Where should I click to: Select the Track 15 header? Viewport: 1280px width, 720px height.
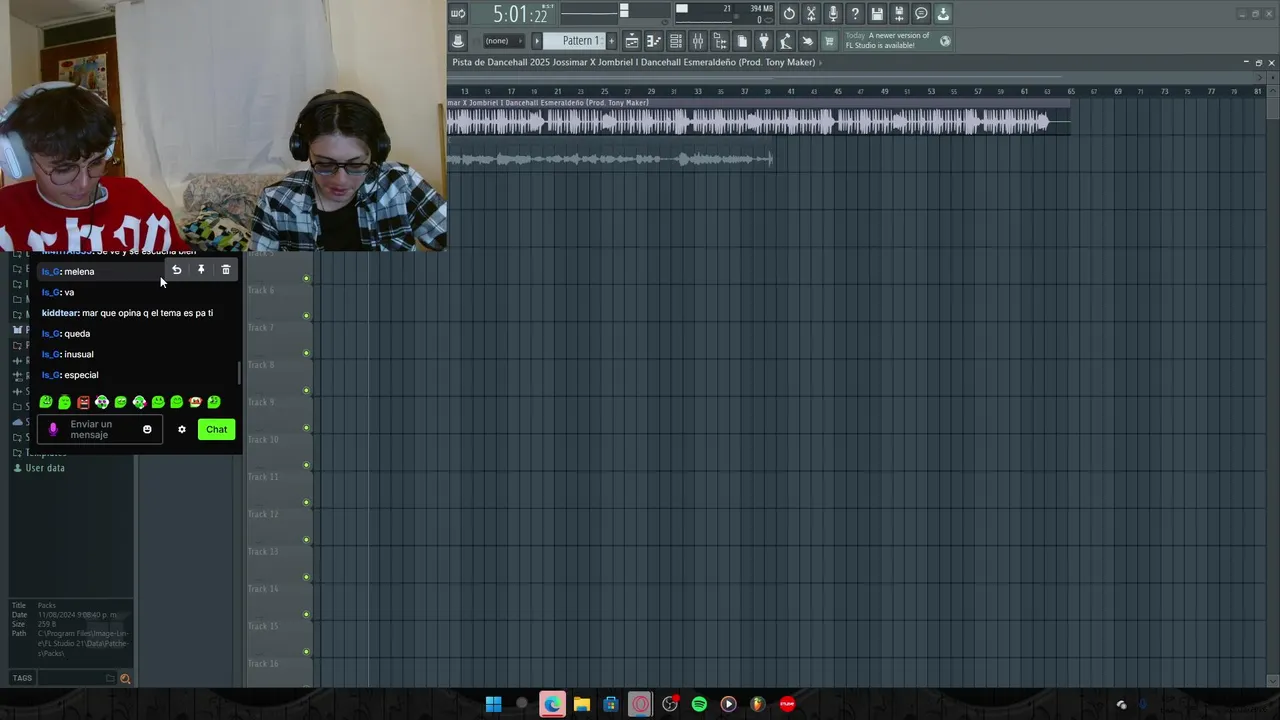point(280,638)
